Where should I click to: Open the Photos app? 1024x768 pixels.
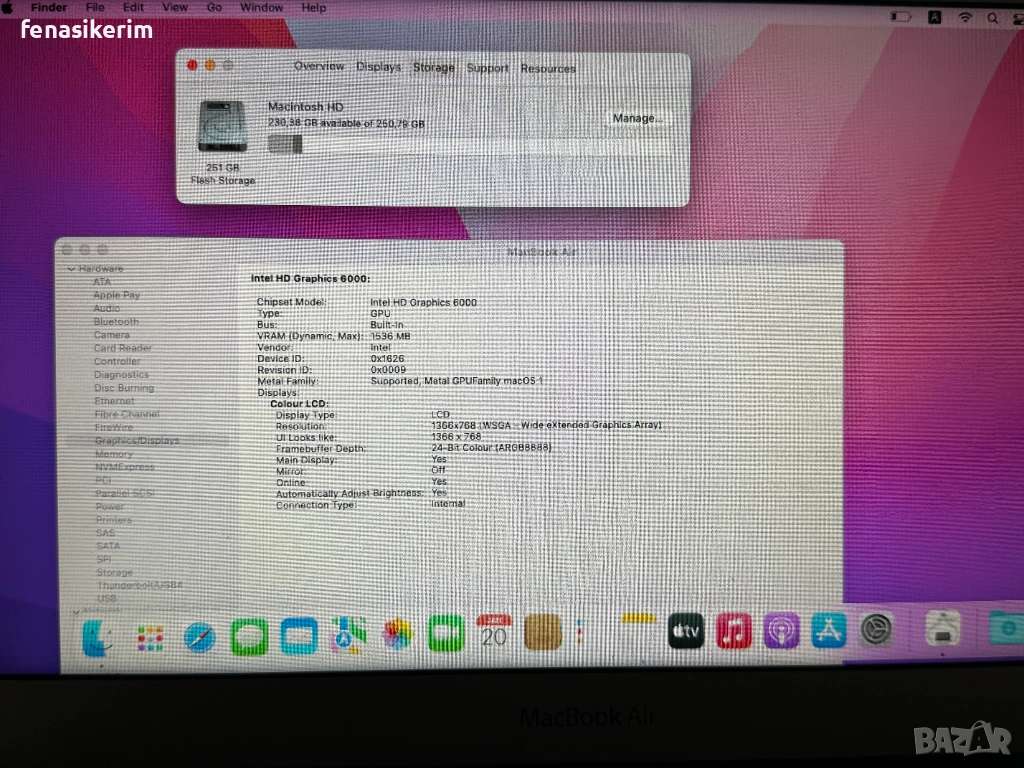pos(397,634)
